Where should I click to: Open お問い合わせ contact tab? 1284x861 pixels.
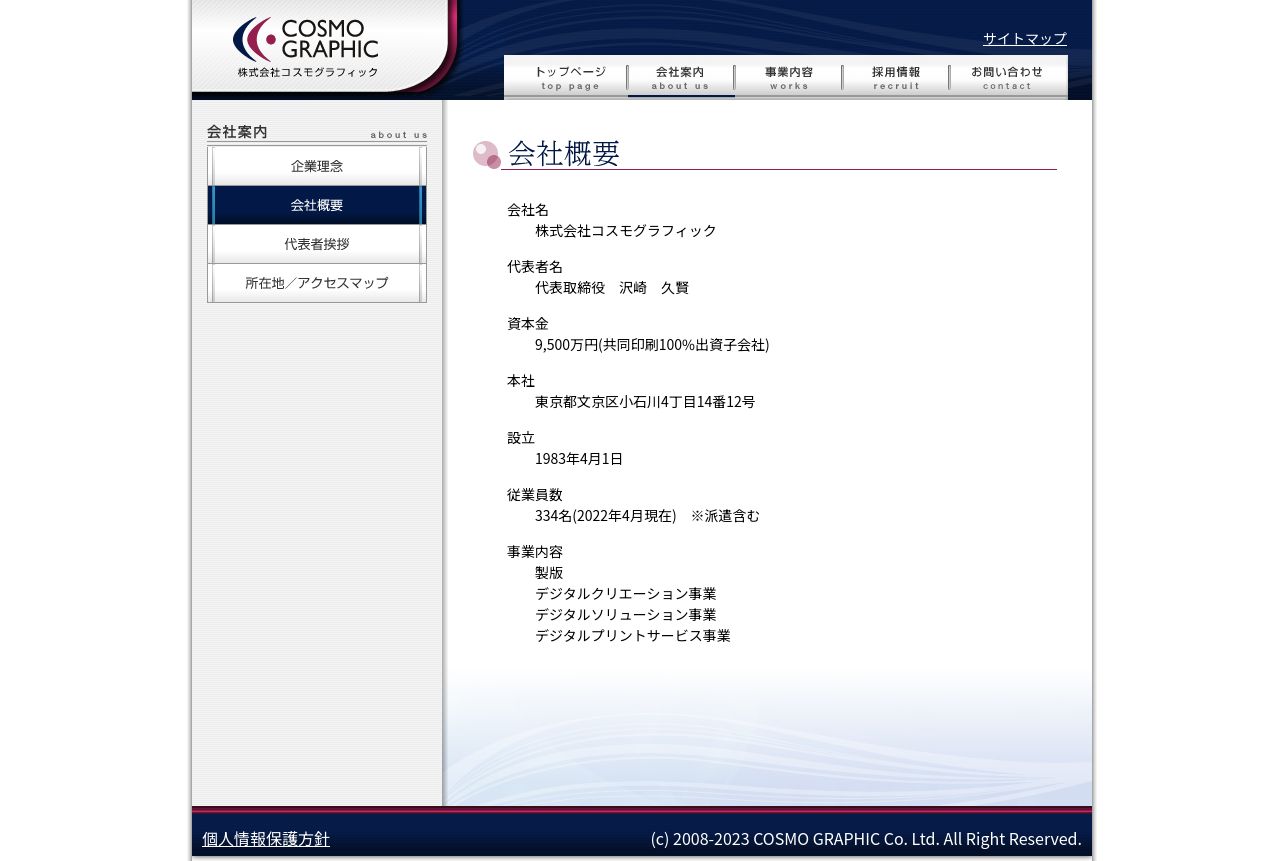1008,77
